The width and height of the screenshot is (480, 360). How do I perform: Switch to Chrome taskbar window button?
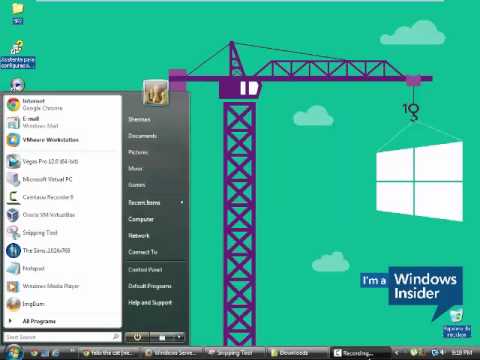109,353
